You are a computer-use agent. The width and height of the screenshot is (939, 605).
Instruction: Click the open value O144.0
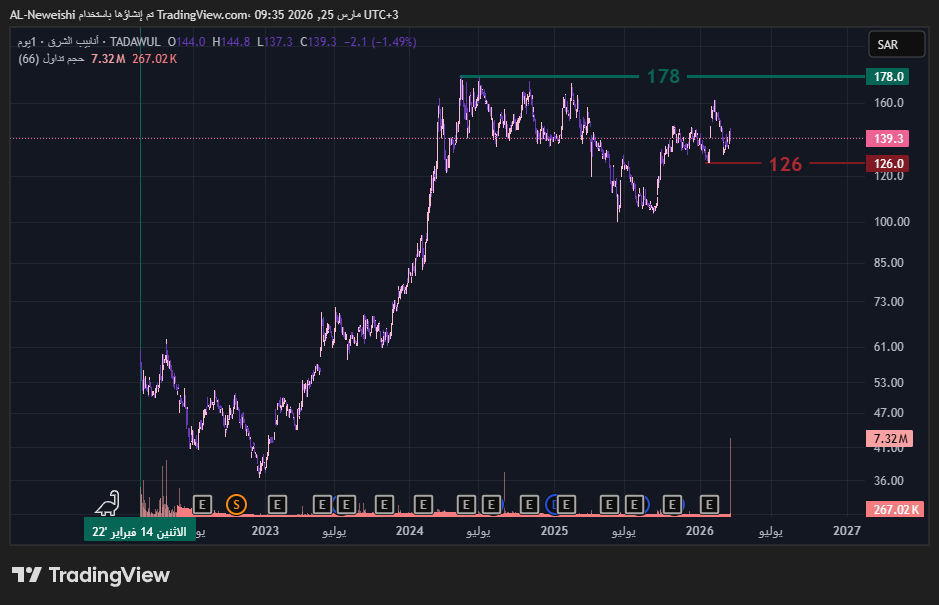187,42
